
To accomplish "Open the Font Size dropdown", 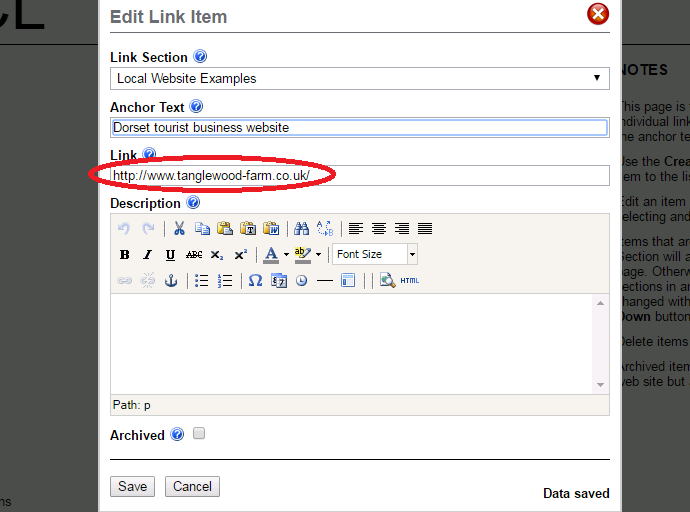I will 374,254.
